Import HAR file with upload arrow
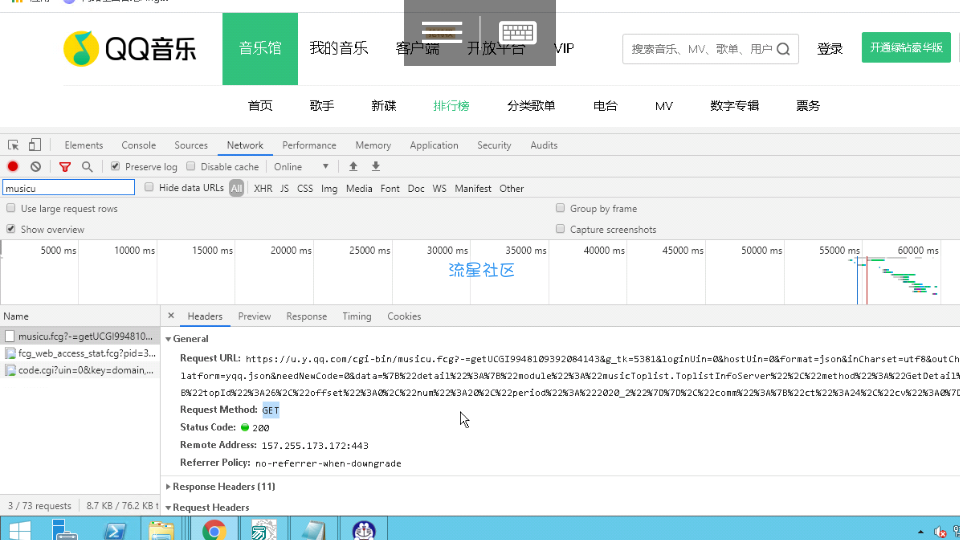 coord(353,167)
